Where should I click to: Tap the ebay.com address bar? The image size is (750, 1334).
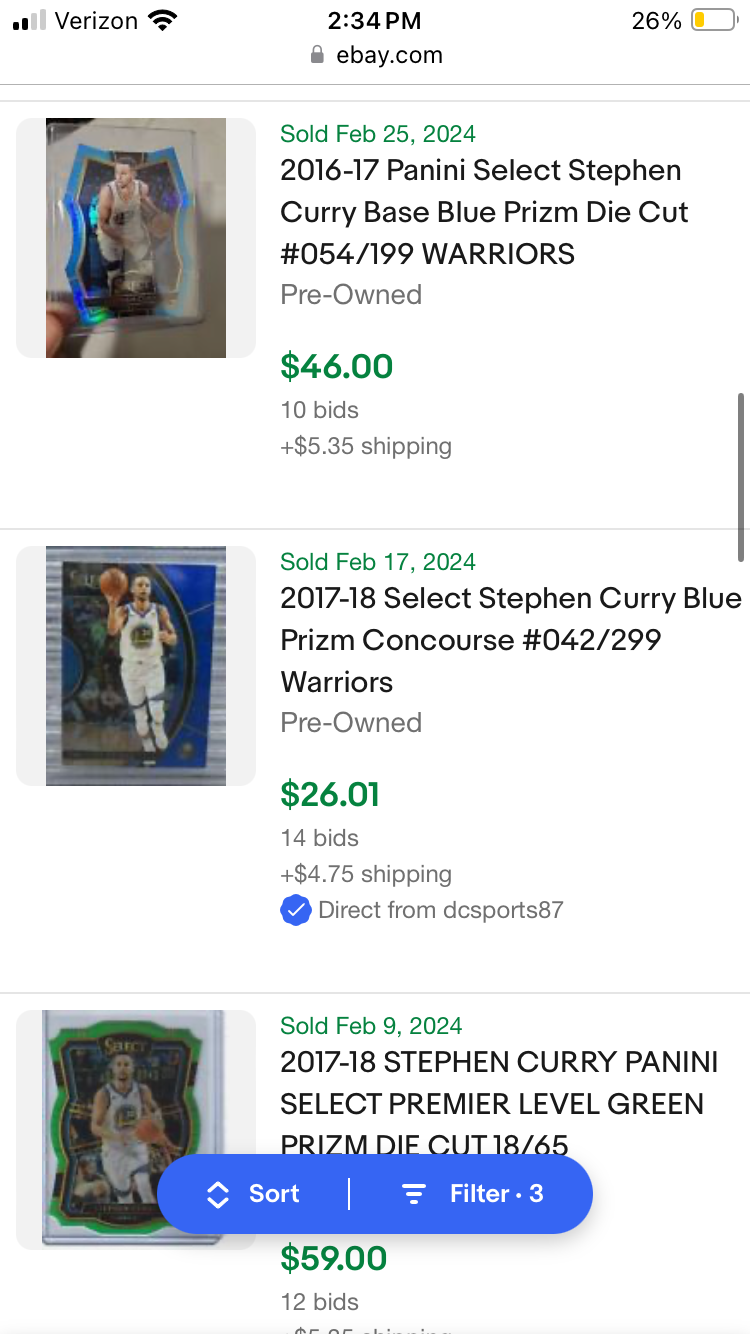375,55
